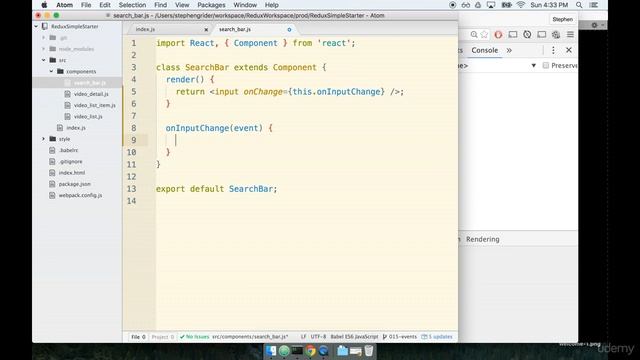Image resolution: width=640 pixels, height=360 pixels.
Task: Open package.json in the tree view
Action: click(74, 184)
